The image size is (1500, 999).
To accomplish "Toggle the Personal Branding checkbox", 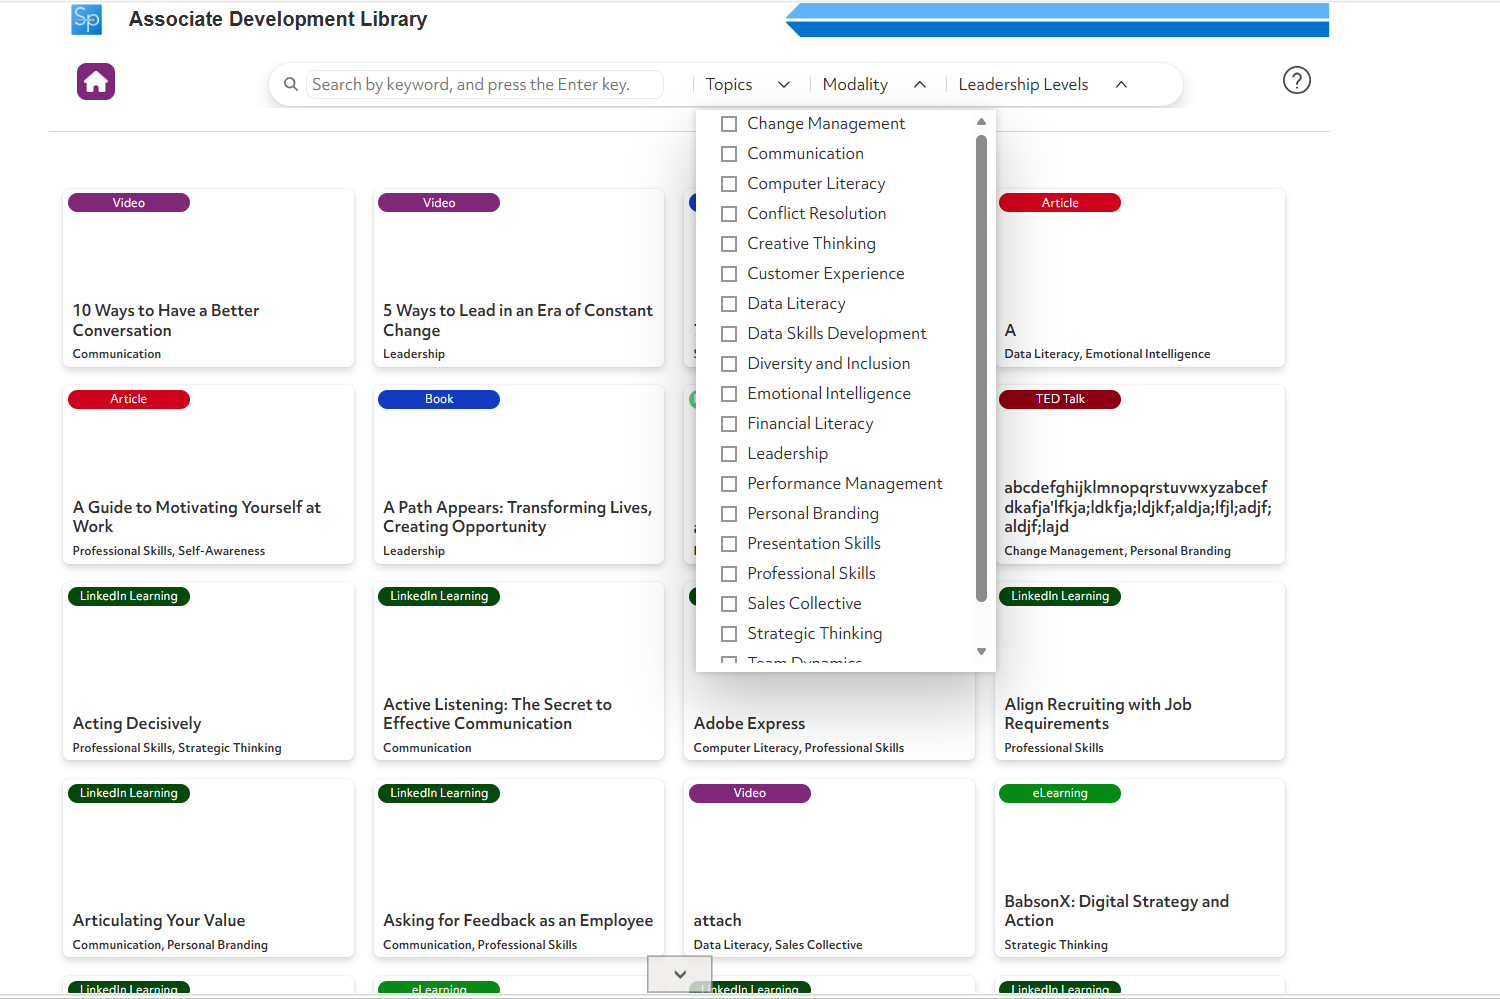I will click(729, 514).
